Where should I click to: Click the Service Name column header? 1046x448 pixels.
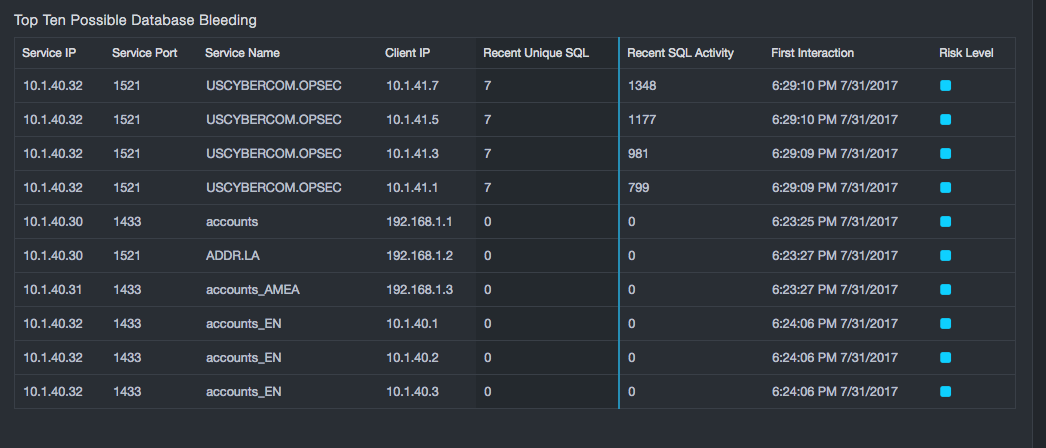coord(242,53)
